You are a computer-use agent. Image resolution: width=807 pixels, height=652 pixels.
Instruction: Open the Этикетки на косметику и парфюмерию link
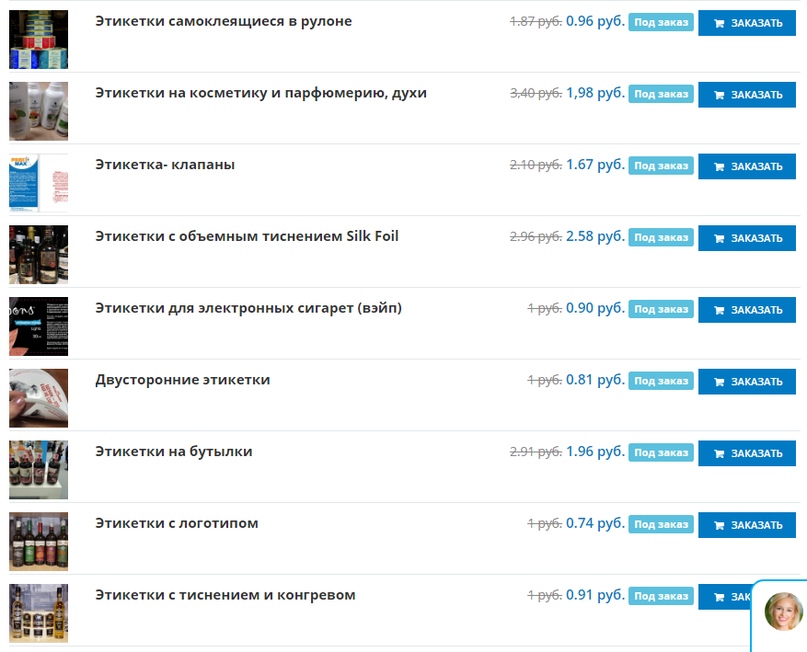point(261,93)
